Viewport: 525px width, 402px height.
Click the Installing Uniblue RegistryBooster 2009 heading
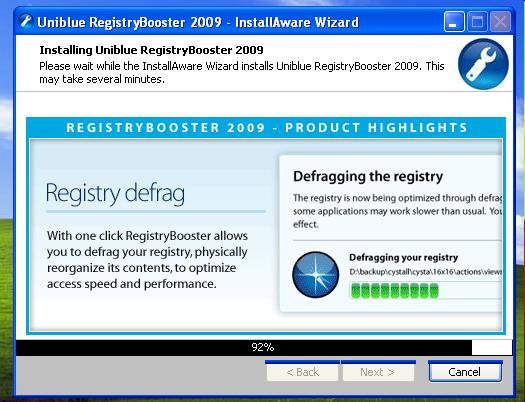(x=151, y=50)
